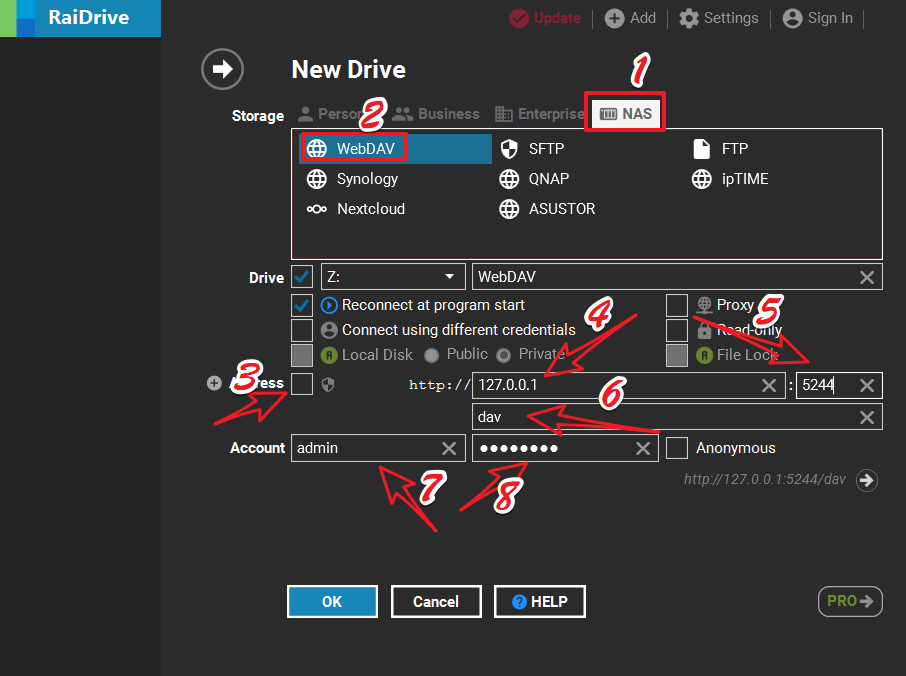
Task: Switch to the Business storage tab
Action: tap(436, 114)
